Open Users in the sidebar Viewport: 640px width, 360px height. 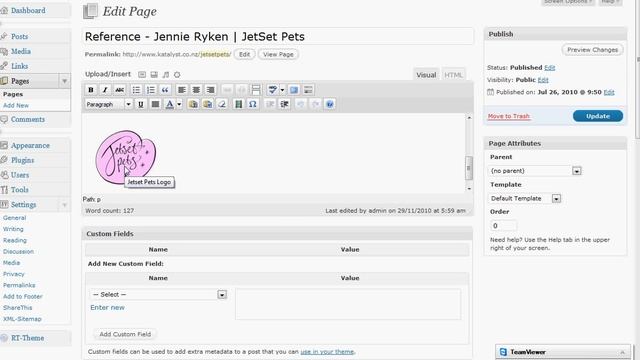[20, 175]
